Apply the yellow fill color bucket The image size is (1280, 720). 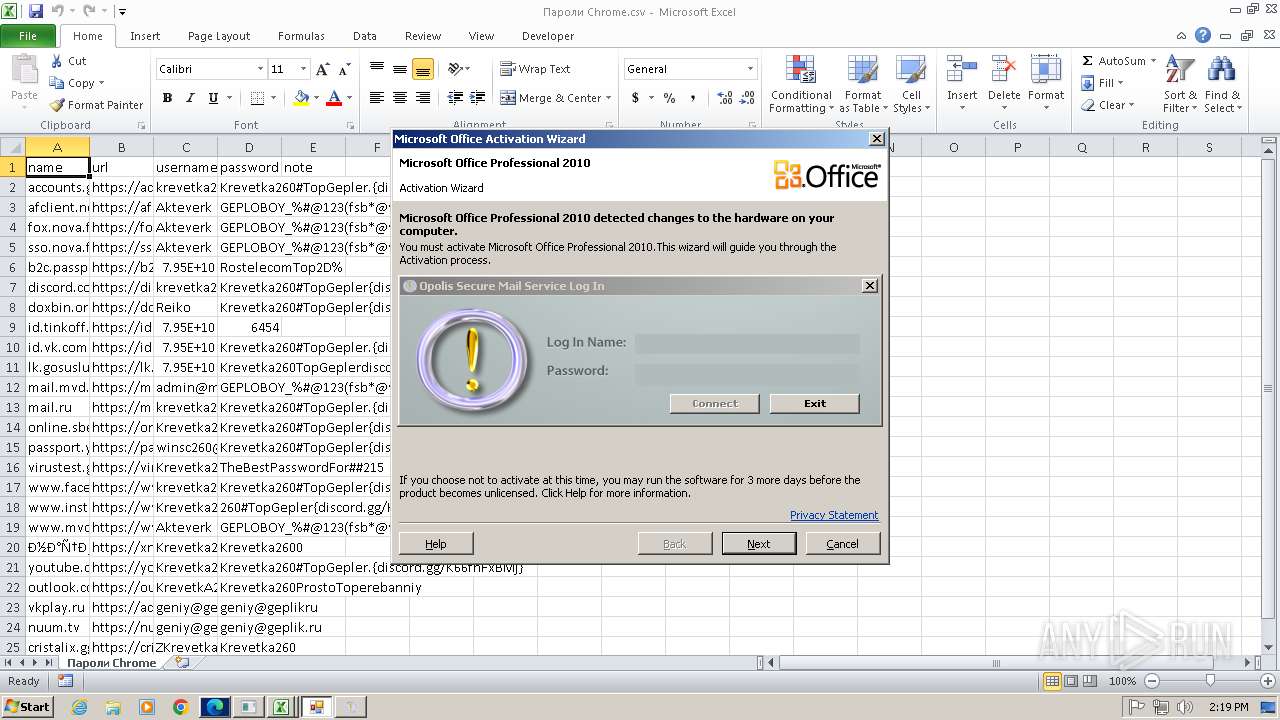(x=301, y=98)
